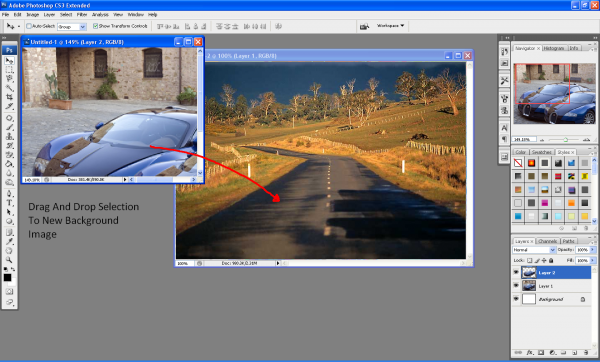Expand the Workspace dropdown
The image size is (600, 362).
(x=390, y=26)
